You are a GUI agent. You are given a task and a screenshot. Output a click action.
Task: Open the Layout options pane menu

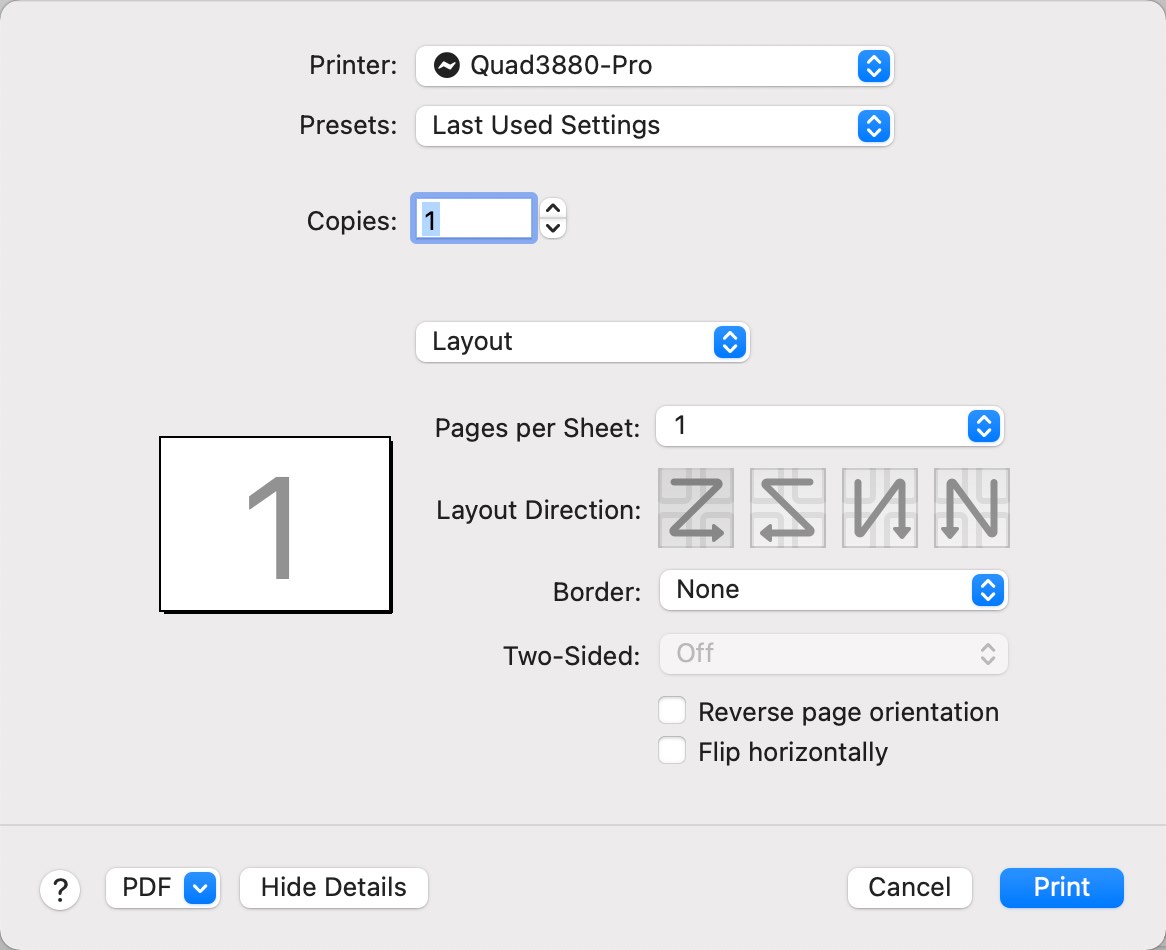click(x=582, y=342)
